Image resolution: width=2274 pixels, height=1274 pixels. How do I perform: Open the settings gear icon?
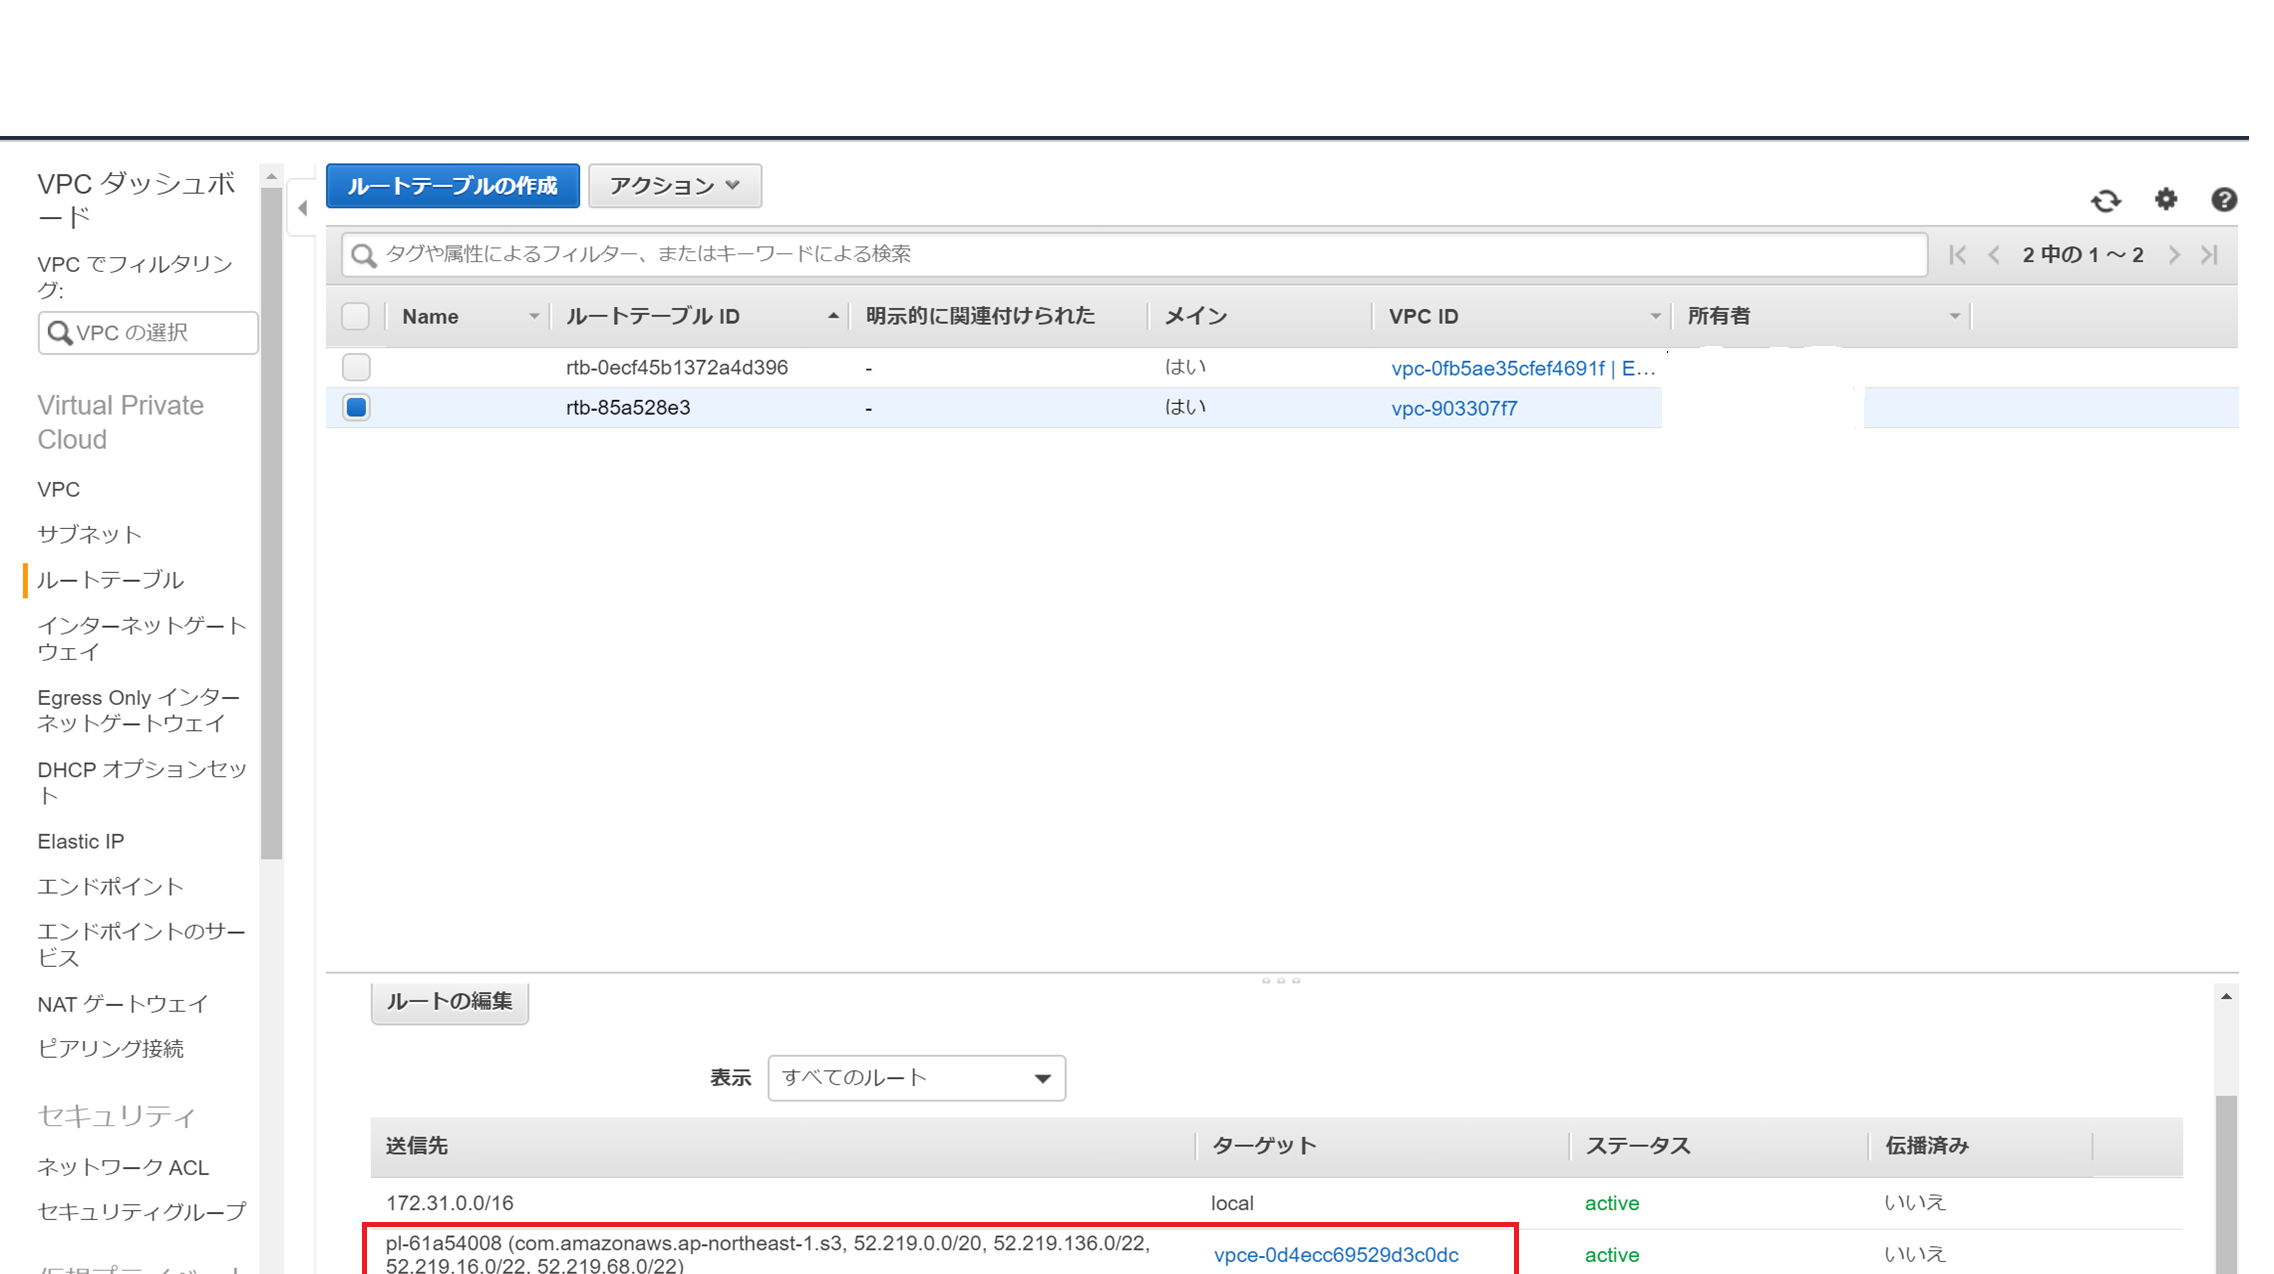[2166, 199]
